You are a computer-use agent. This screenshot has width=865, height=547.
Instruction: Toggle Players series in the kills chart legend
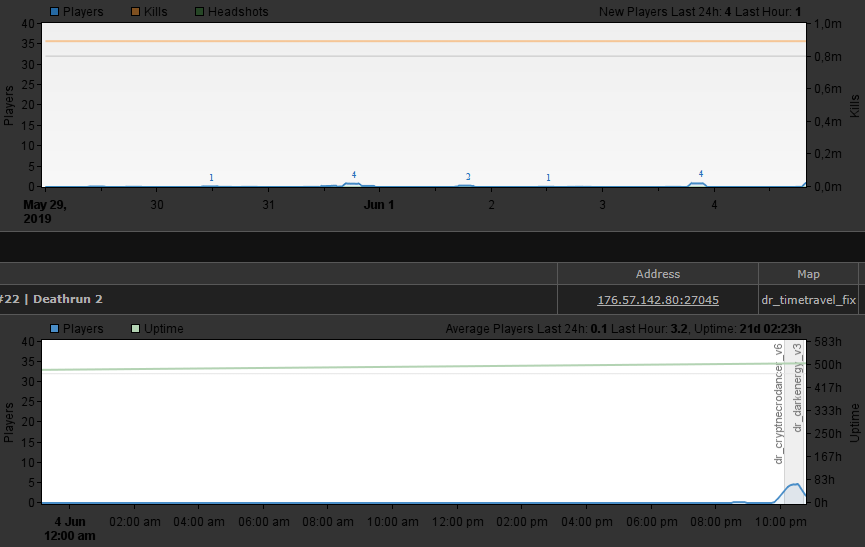[82, 12]
